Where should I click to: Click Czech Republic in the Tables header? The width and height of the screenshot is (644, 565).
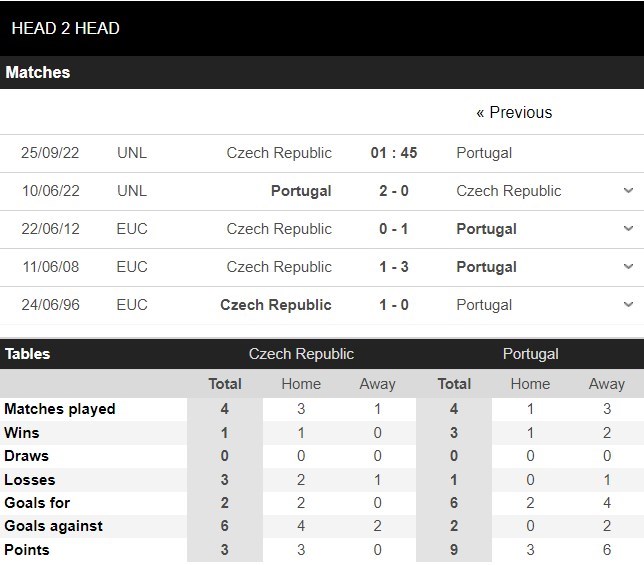301,354
